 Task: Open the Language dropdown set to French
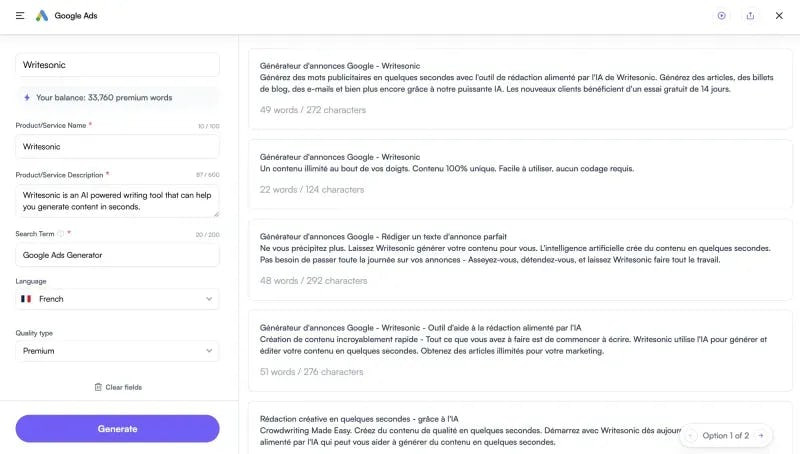(x=117, y=299)
